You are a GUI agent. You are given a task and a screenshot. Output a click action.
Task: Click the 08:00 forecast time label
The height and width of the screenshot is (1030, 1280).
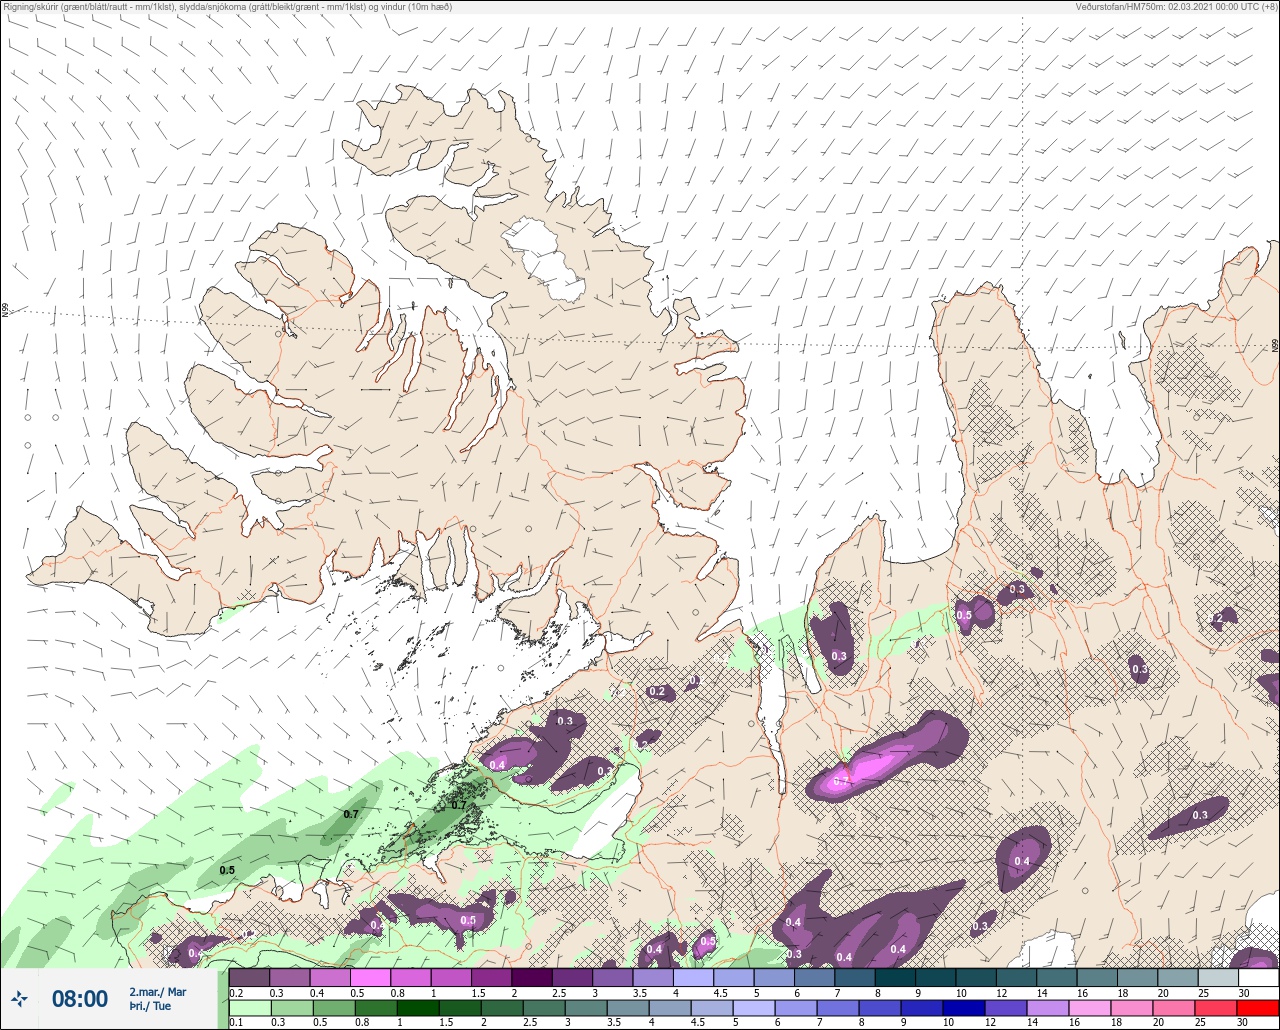coord(80,999)
